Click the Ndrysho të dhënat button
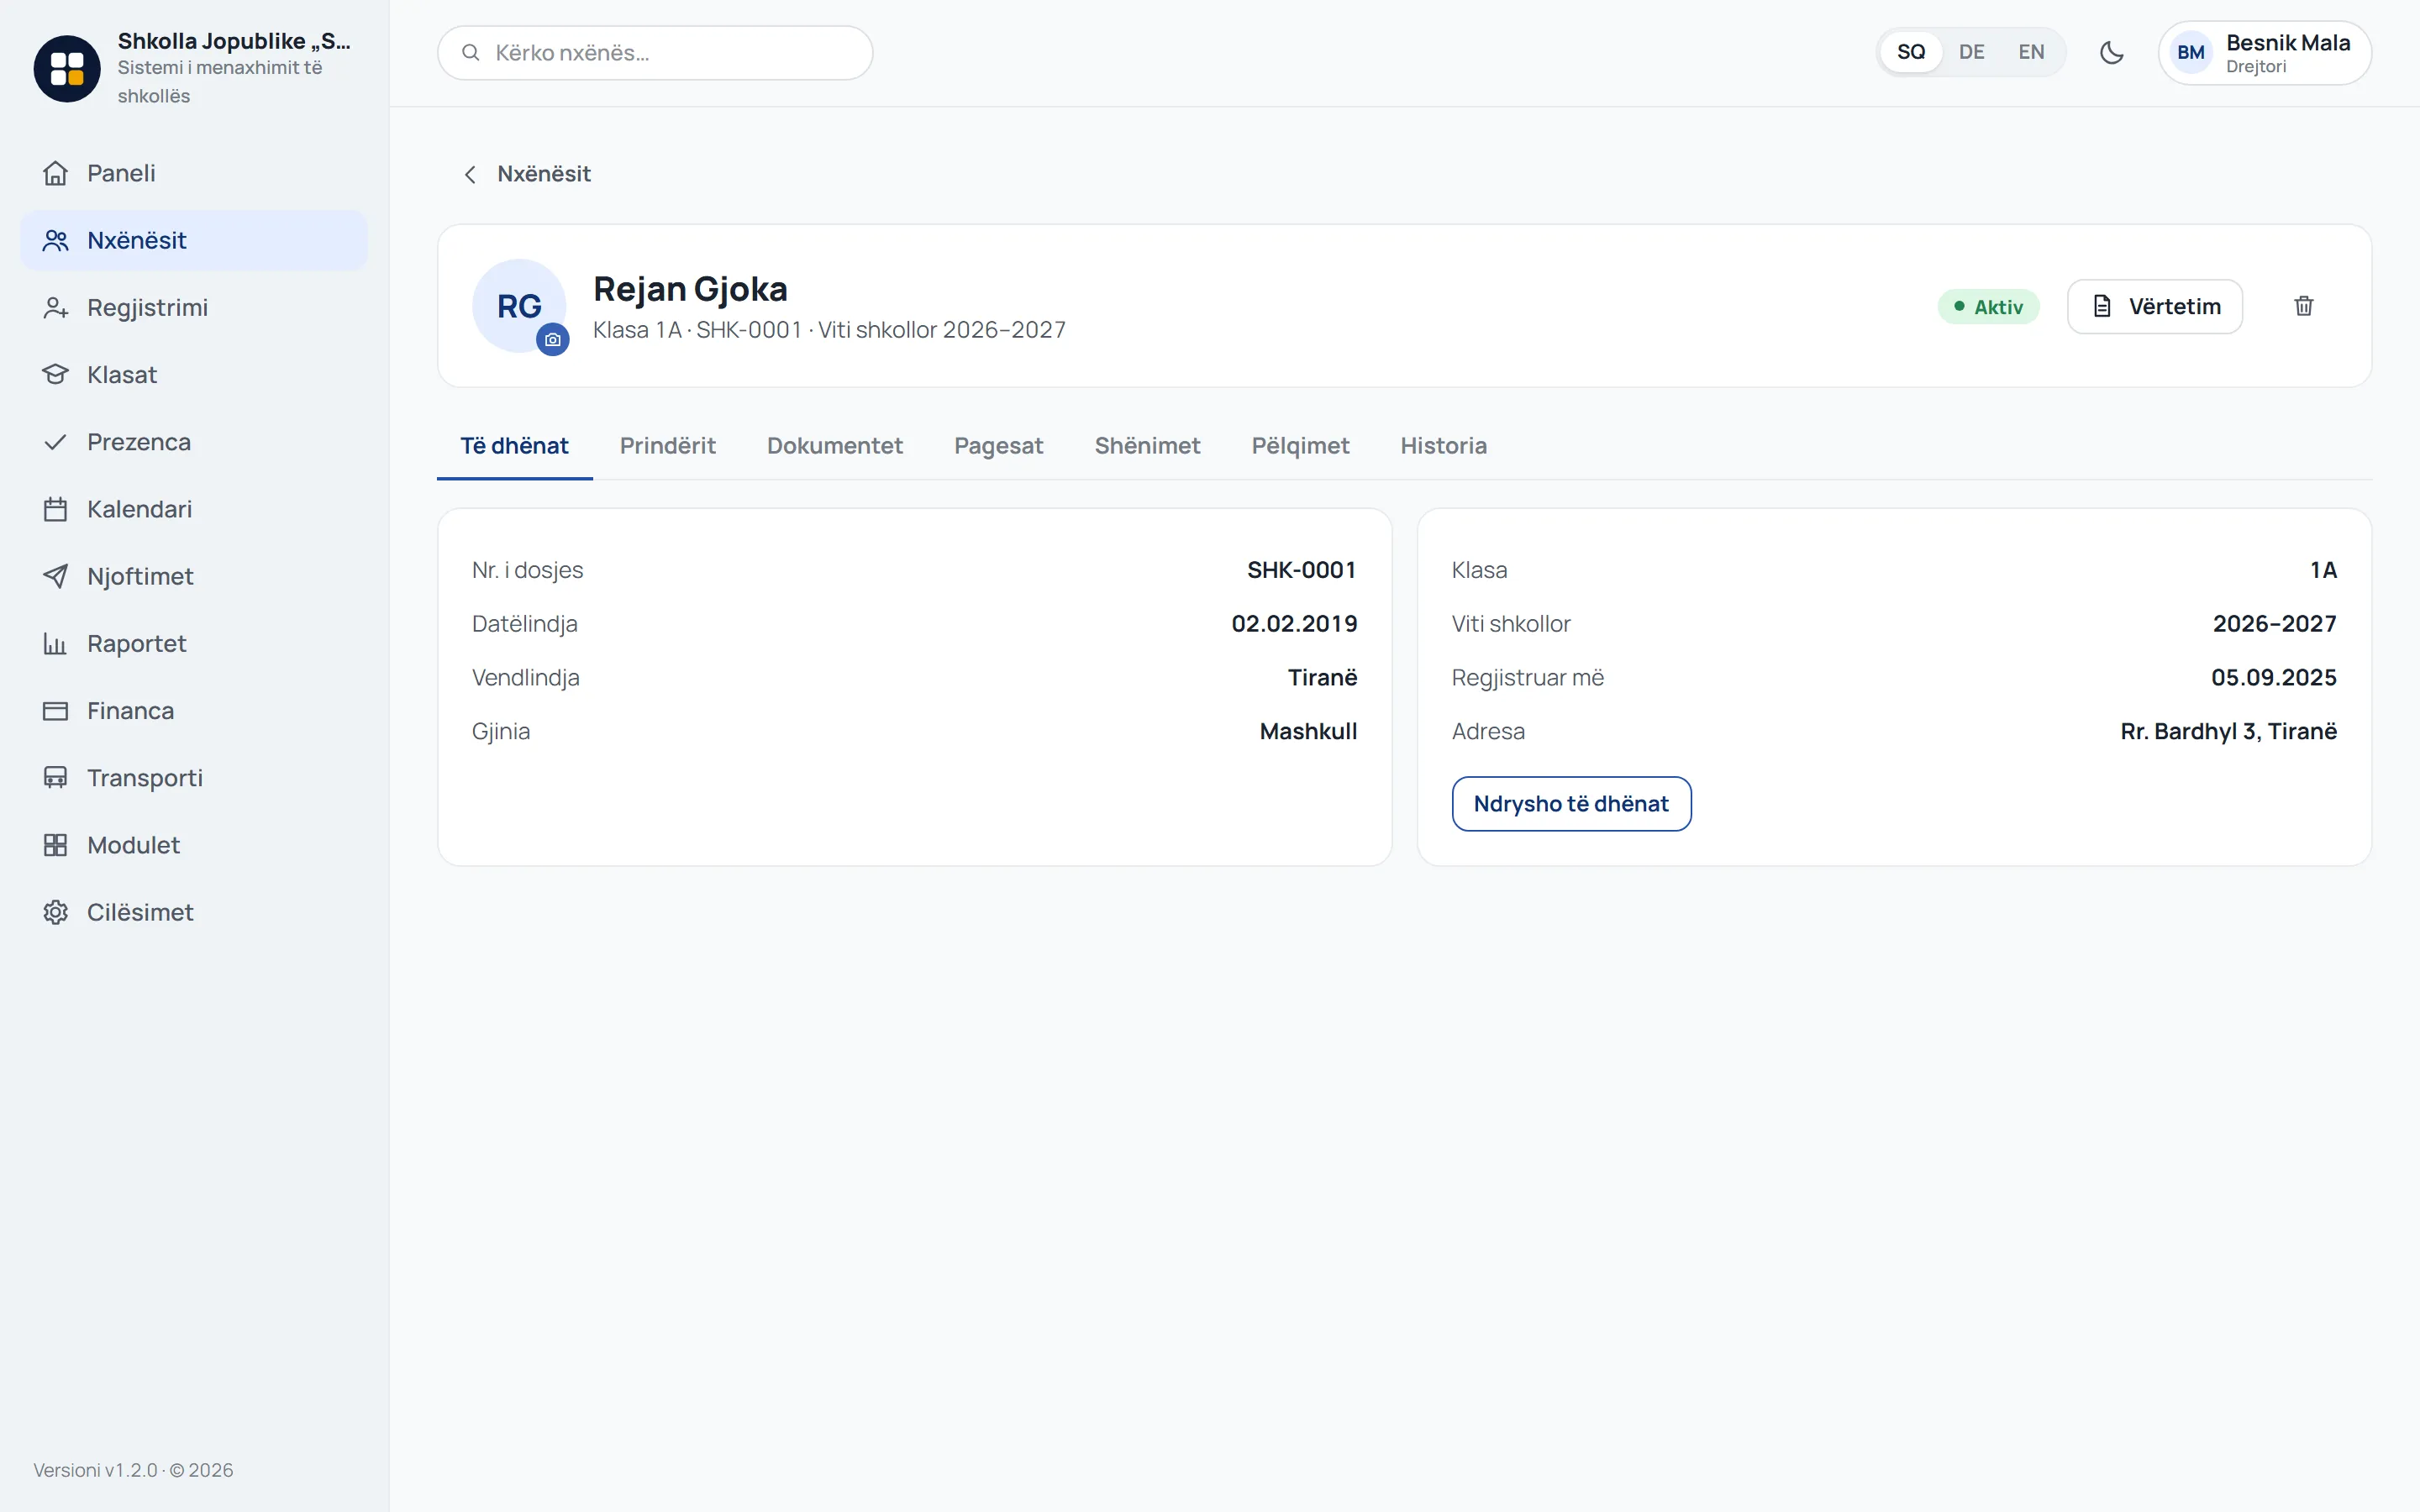Viewport: 2420px width, 1512px height. coord(1571,804)
